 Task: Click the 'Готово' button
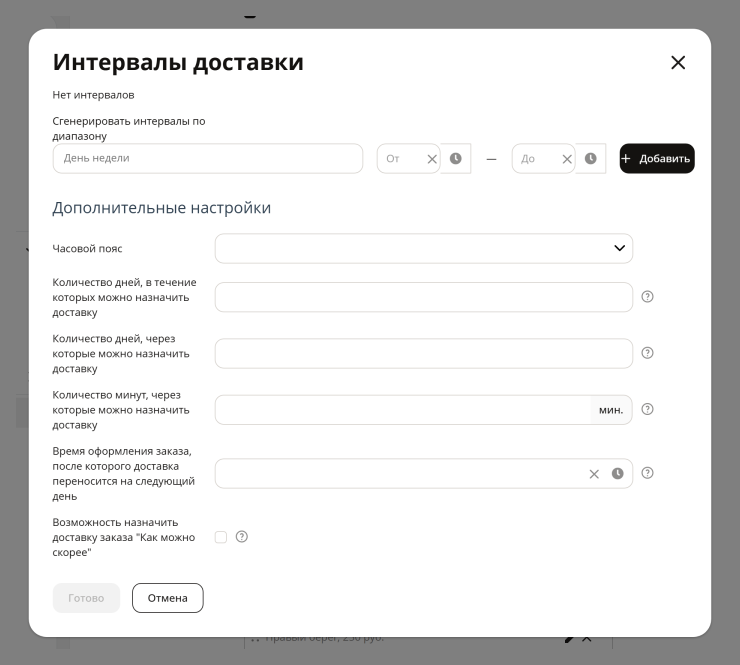tap(86, 598)
